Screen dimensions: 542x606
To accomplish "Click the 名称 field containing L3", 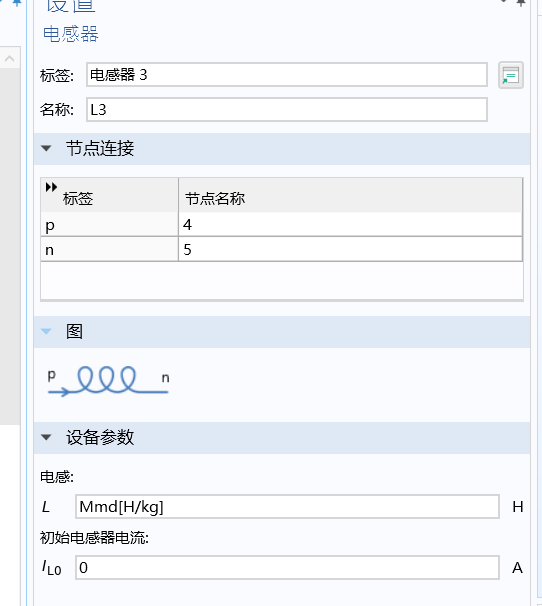I will (286, 110).
